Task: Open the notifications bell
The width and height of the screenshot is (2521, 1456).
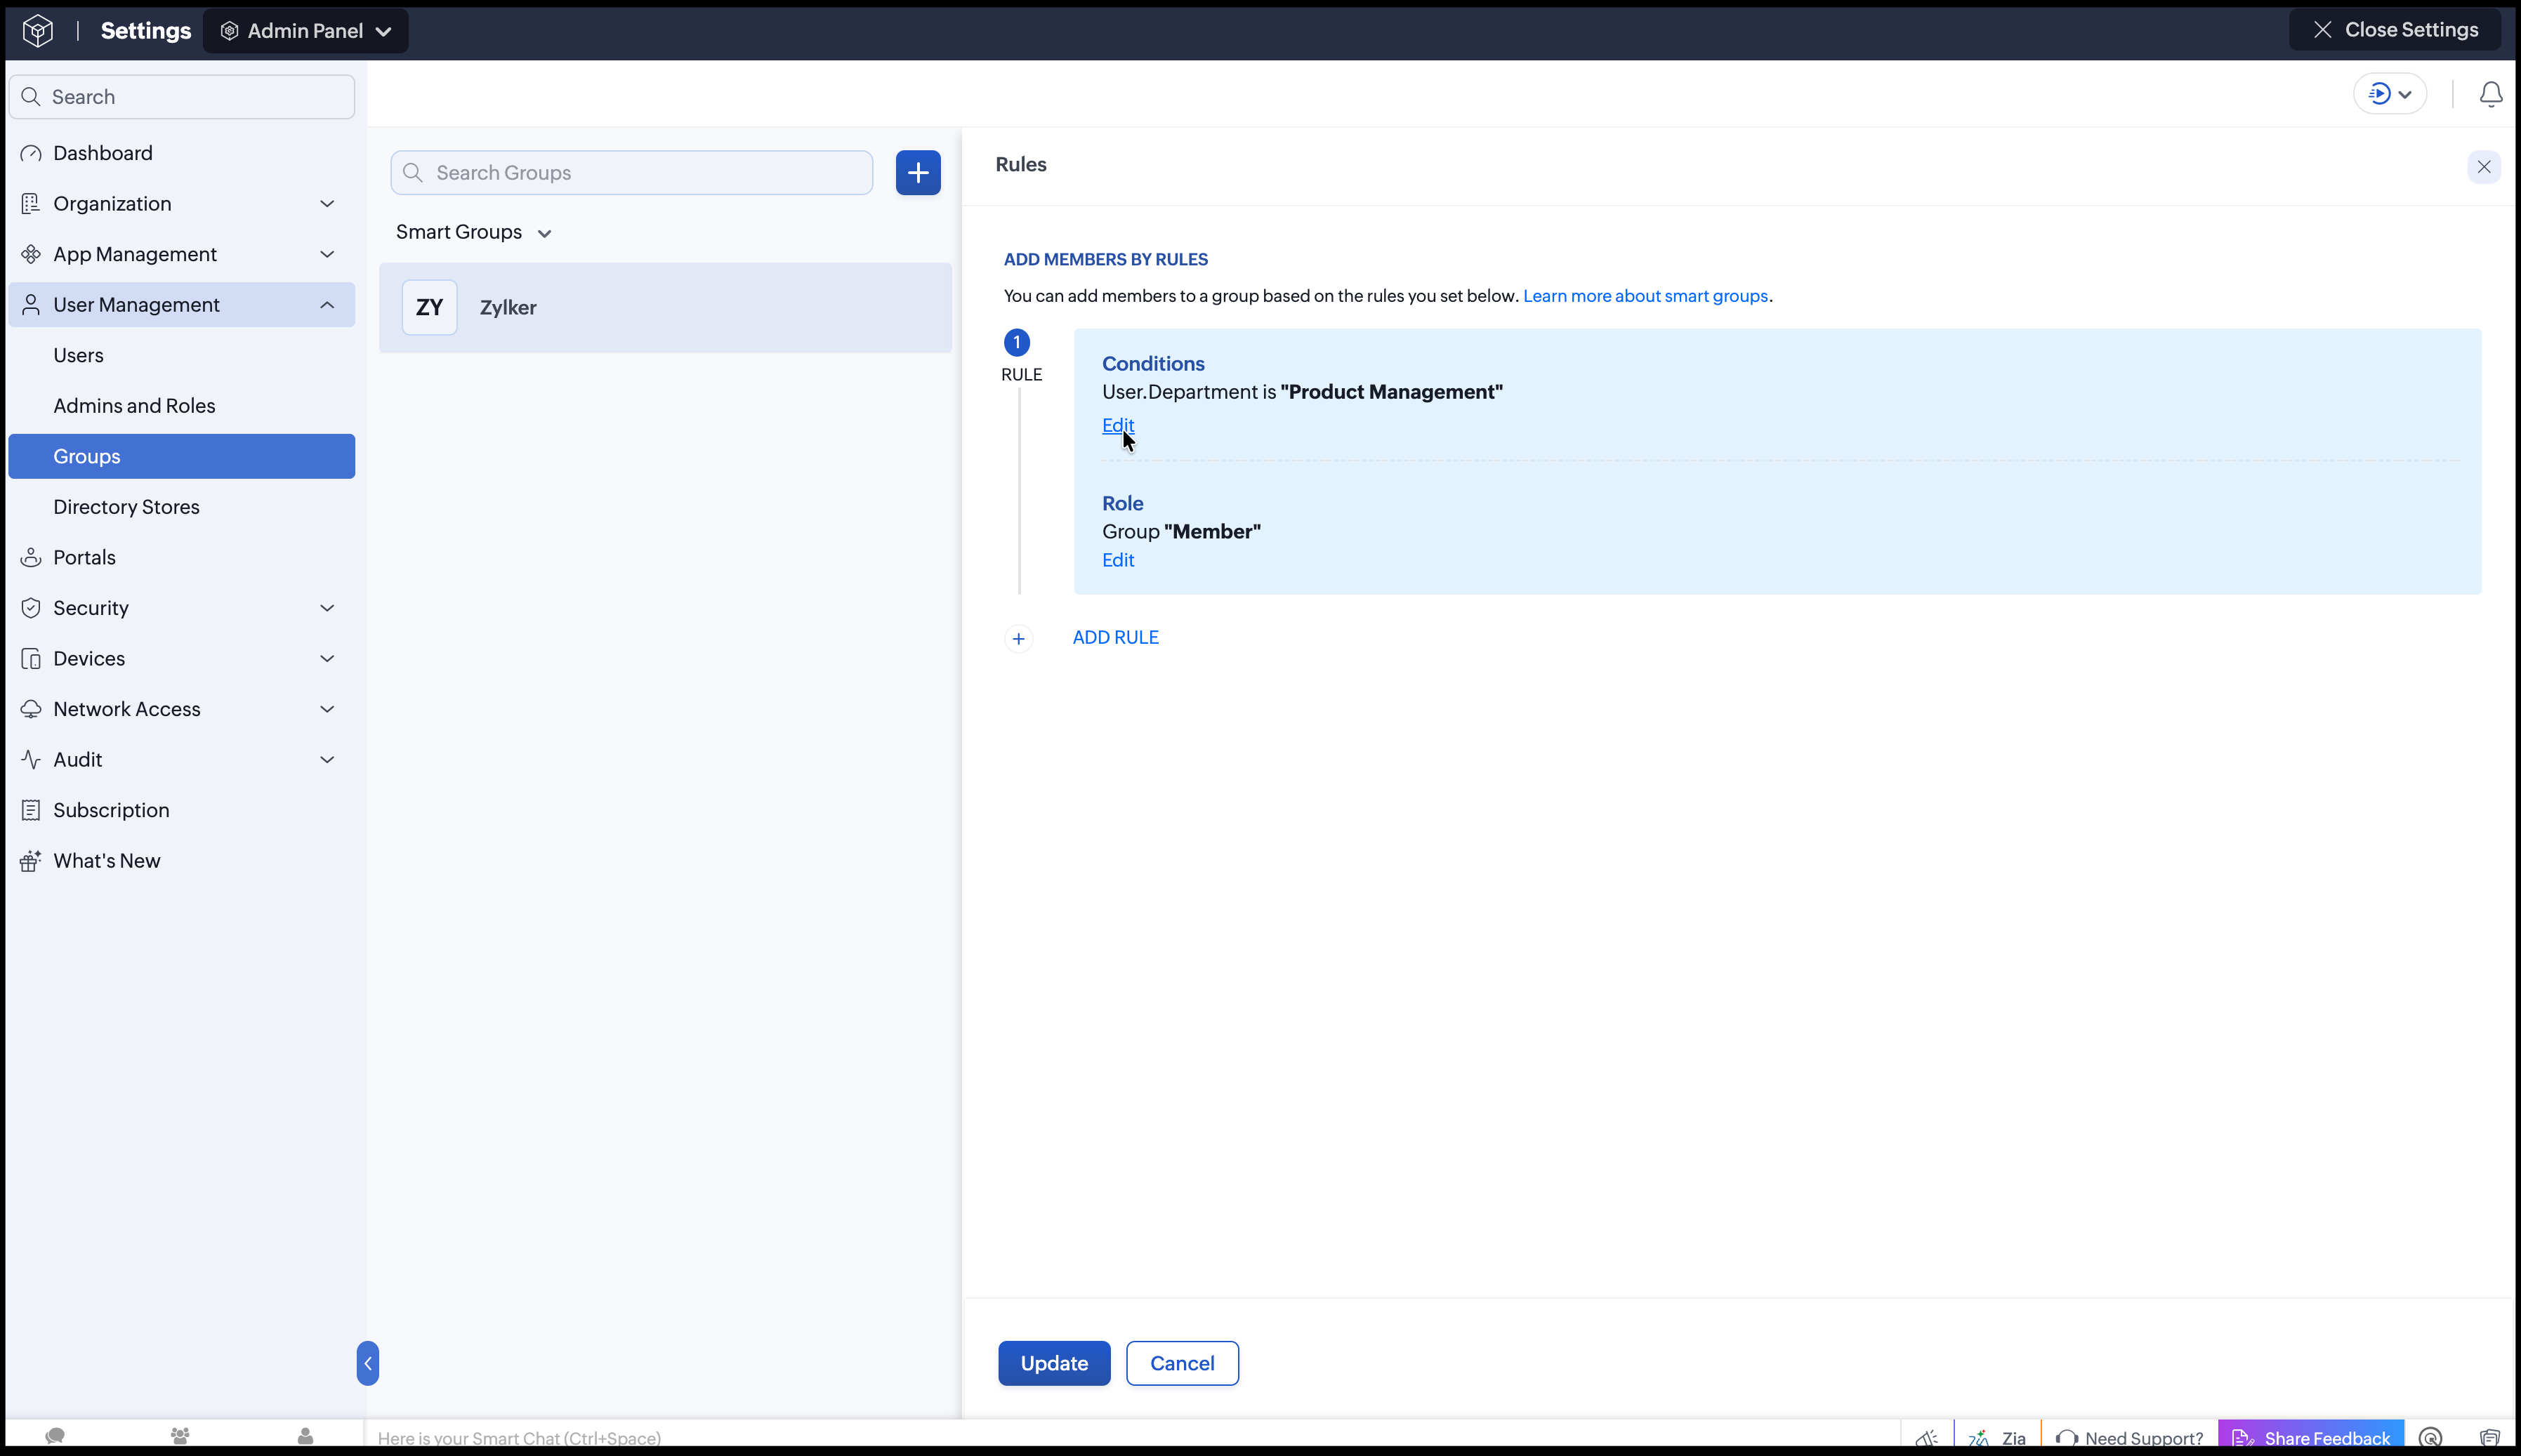Action: [2491, 94]
